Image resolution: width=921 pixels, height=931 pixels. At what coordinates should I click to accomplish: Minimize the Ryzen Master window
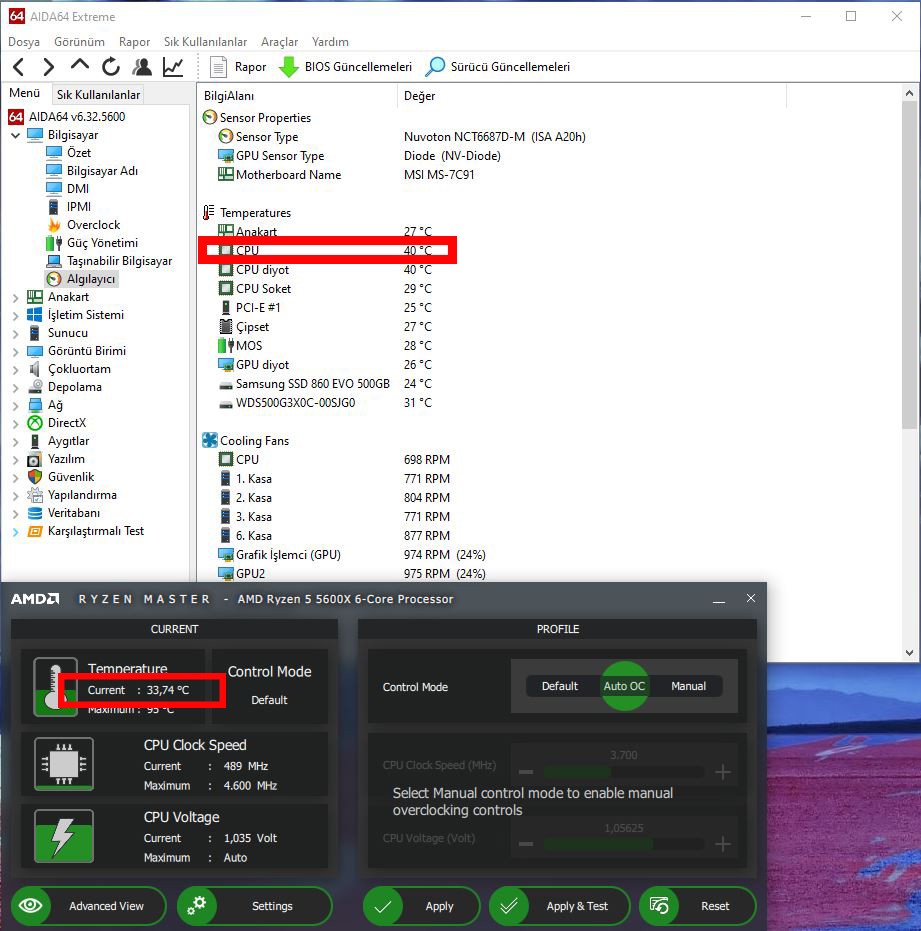pos(719,600)
